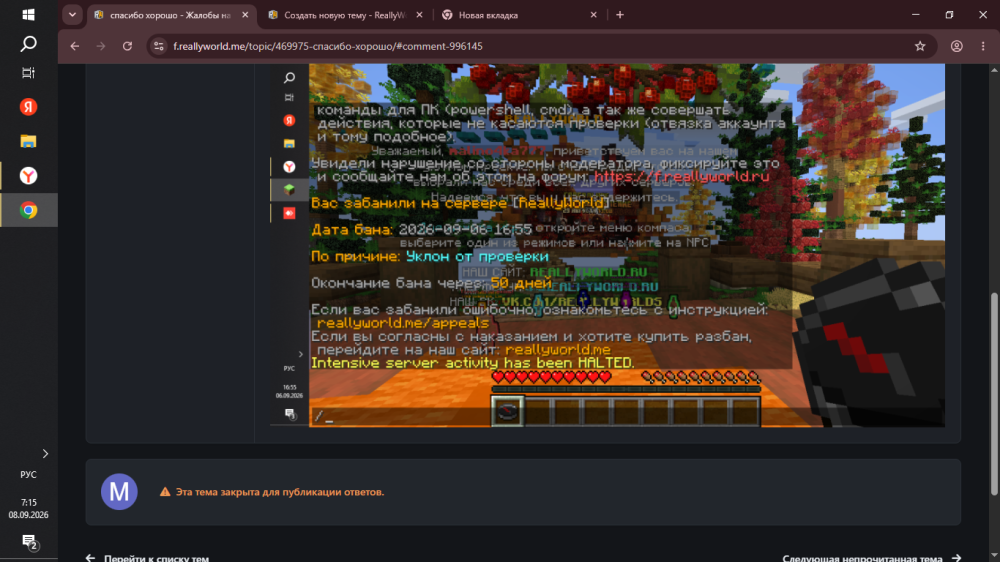Viewport: 1000px width, 562px height.
Task: View site information icon in address bar
Action: click(159, 46)
